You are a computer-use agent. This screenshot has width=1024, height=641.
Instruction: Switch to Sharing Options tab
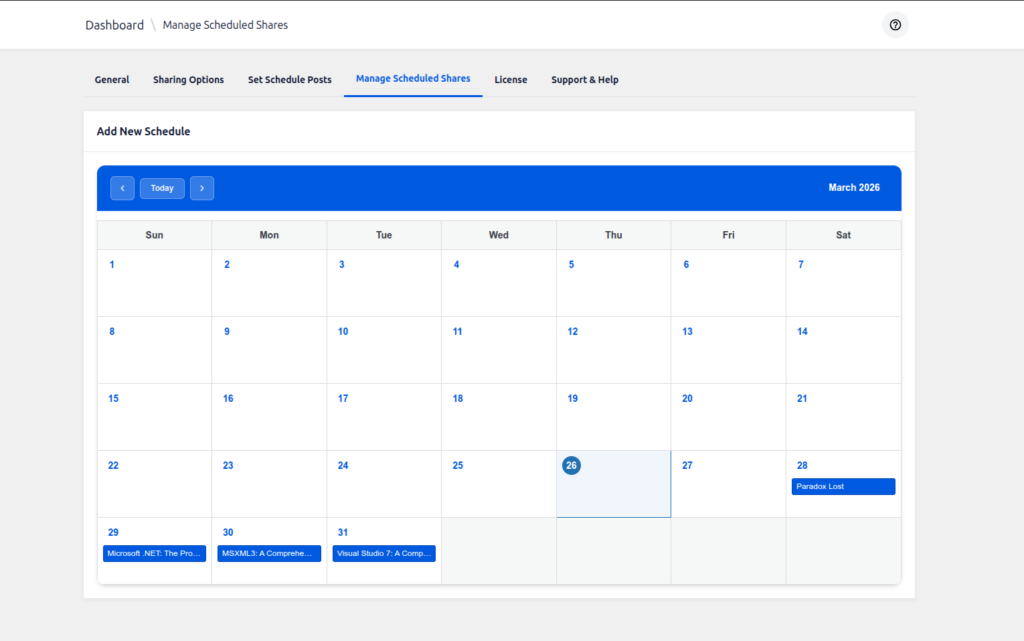pyautogui.click(x=188, y=80)
